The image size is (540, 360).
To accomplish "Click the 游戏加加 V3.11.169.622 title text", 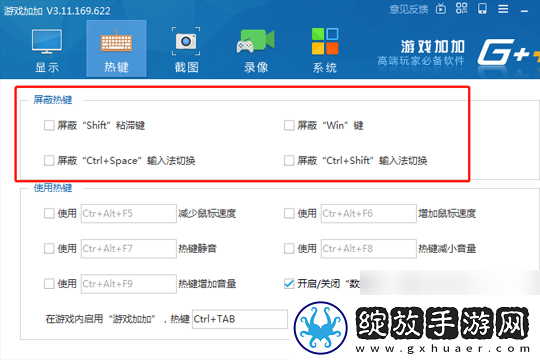I will (57, 11).
